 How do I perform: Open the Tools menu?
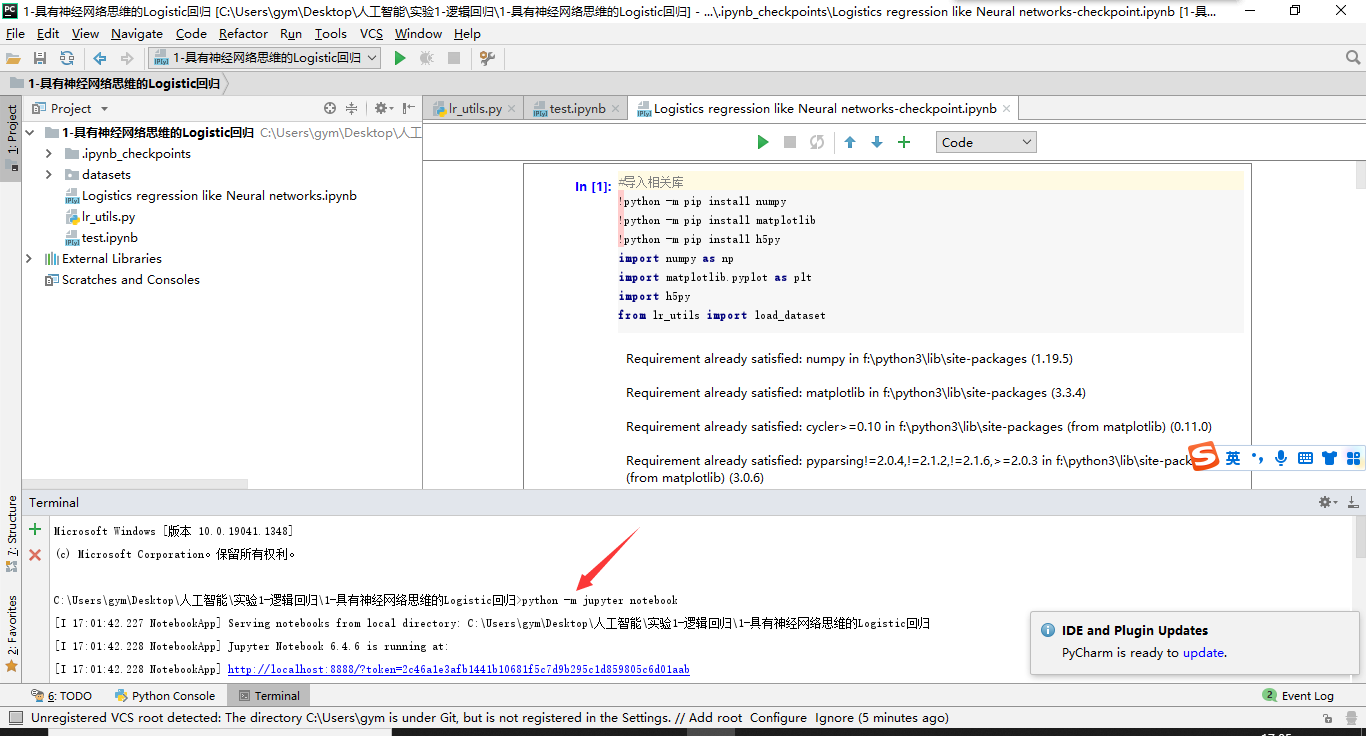(x=331, y=33)
